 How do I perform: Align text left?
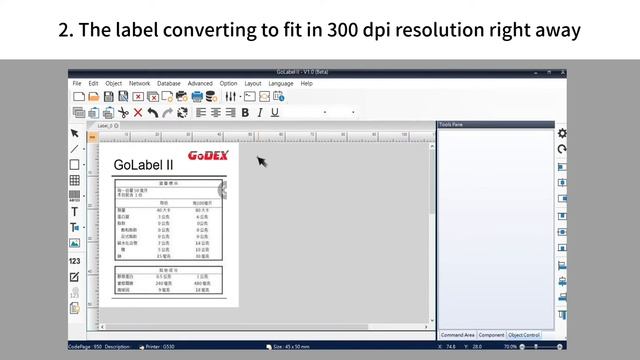point(200,112)
